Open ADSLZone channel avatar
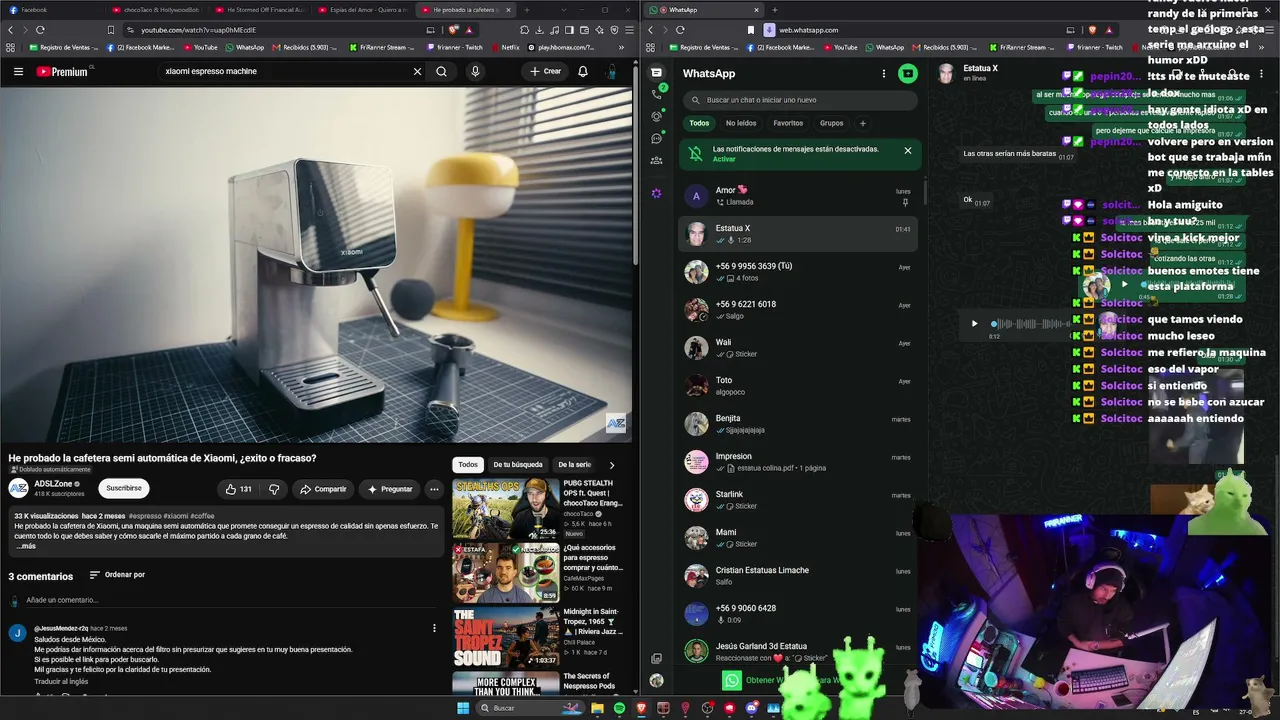This screenshot has width=1280, height=720. tap(18, 489)
